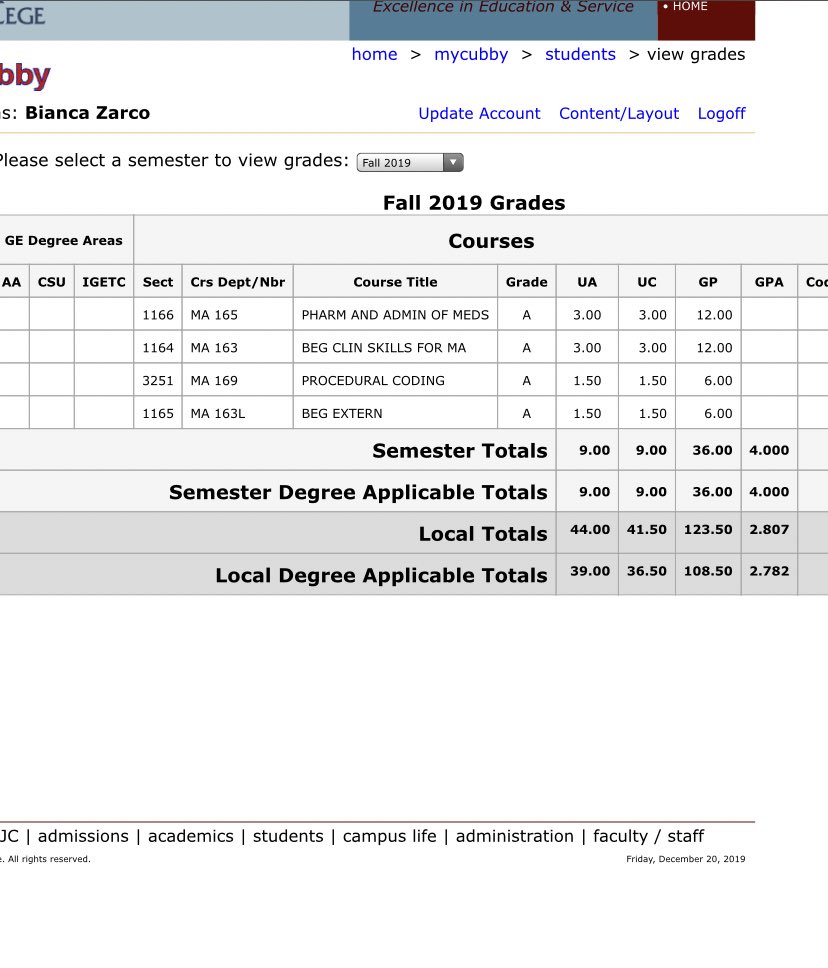This screenshot has width=828, height=968.
Task: Click the admissions footer link
Action: click(83, 836)
